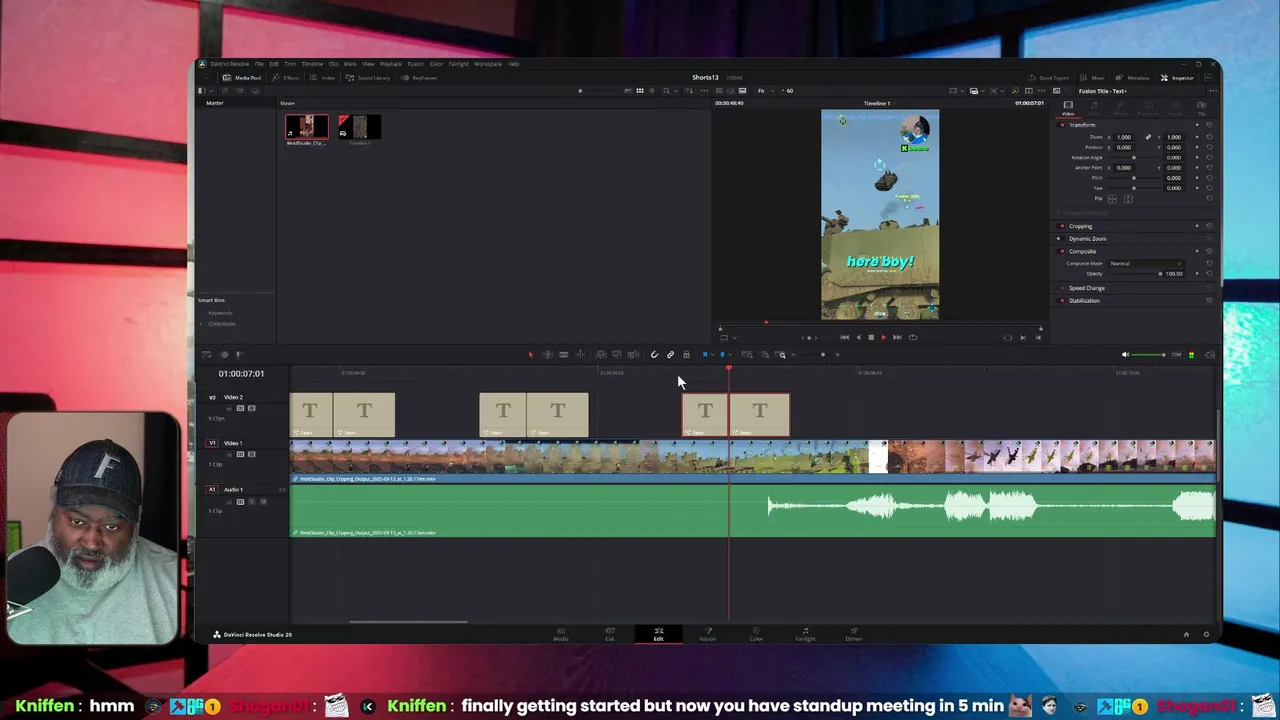Select the Video tab in Inspector
This screenshot has height=720, width=1280.
(1068, 108)
